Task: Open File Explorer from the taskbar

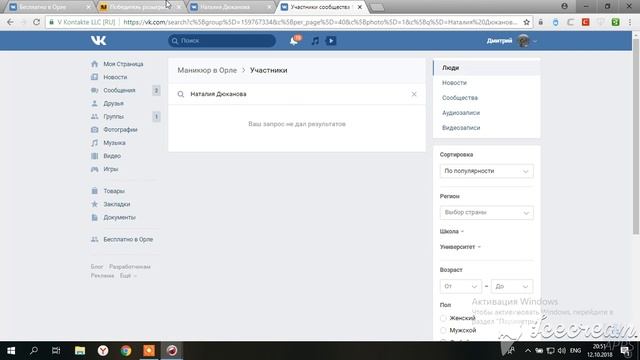Action: [x=80, y=351]
